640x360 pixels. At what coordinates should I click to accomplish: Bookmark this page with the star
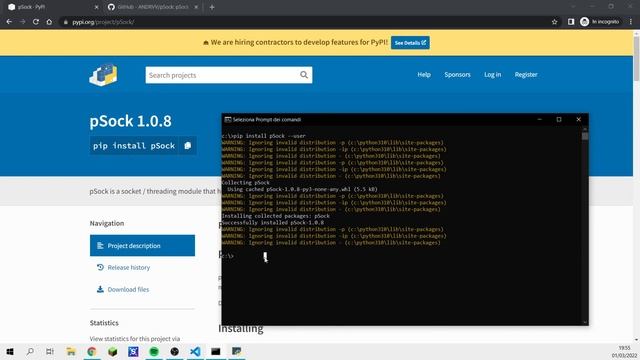pyautogui.click(x=554, y=22)
